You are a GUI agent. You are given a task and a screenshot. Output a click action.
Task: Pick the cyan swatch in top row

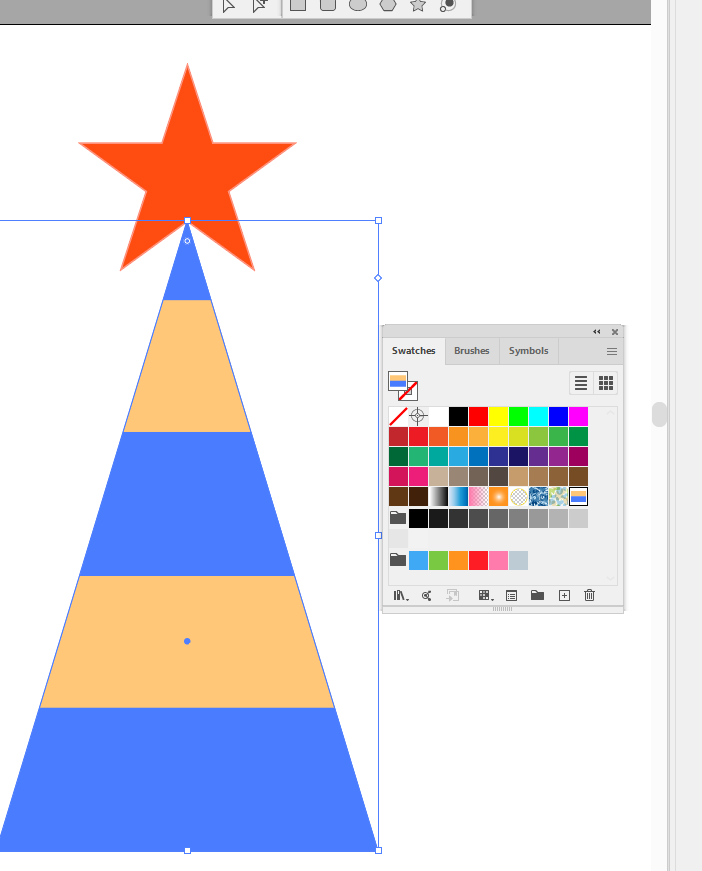click(538, 416)
